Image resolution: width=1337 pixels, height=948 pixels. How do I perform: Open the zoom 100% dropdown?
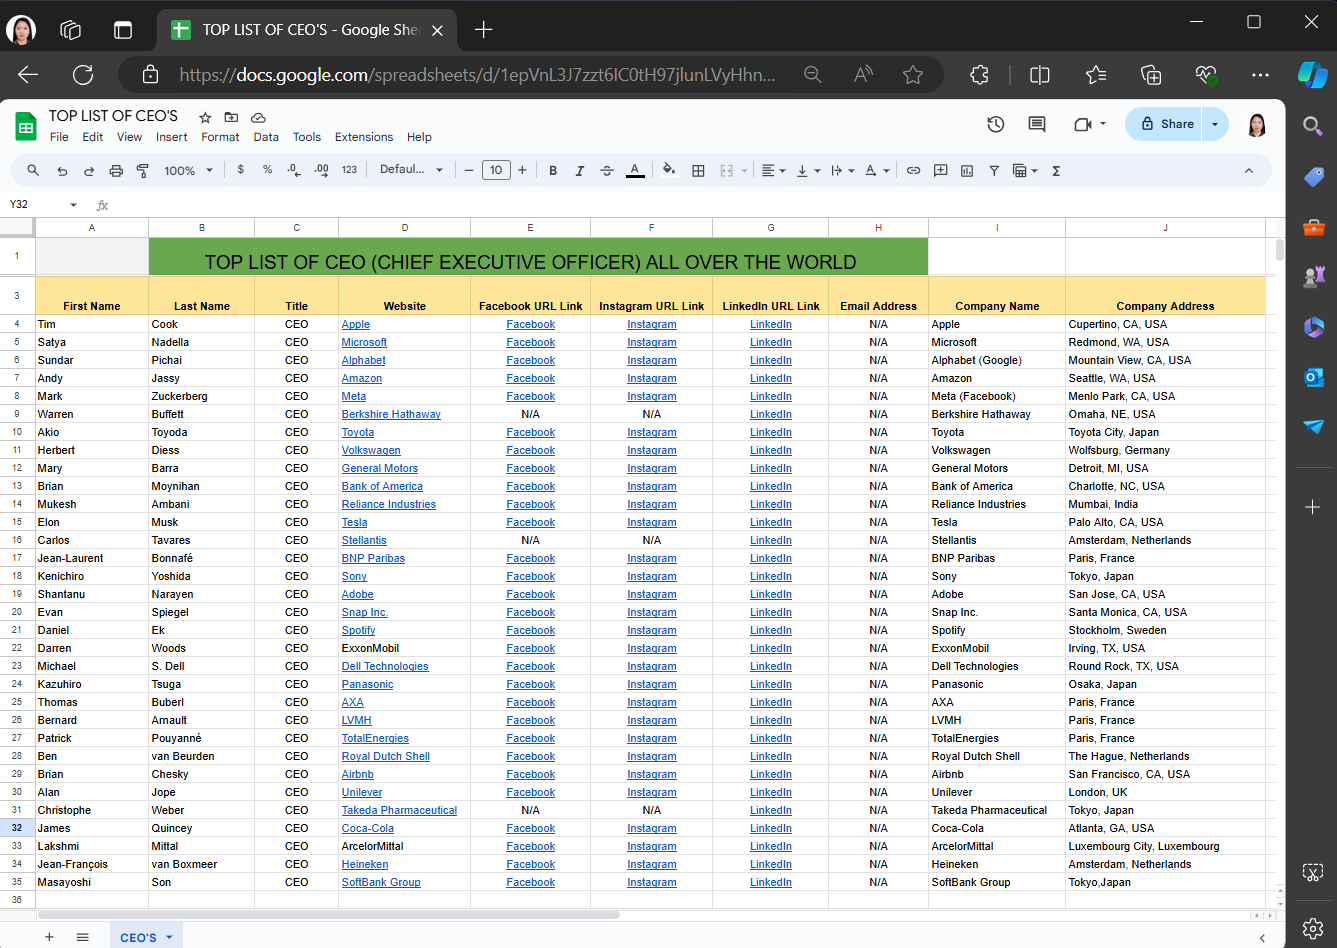point(188,171)
